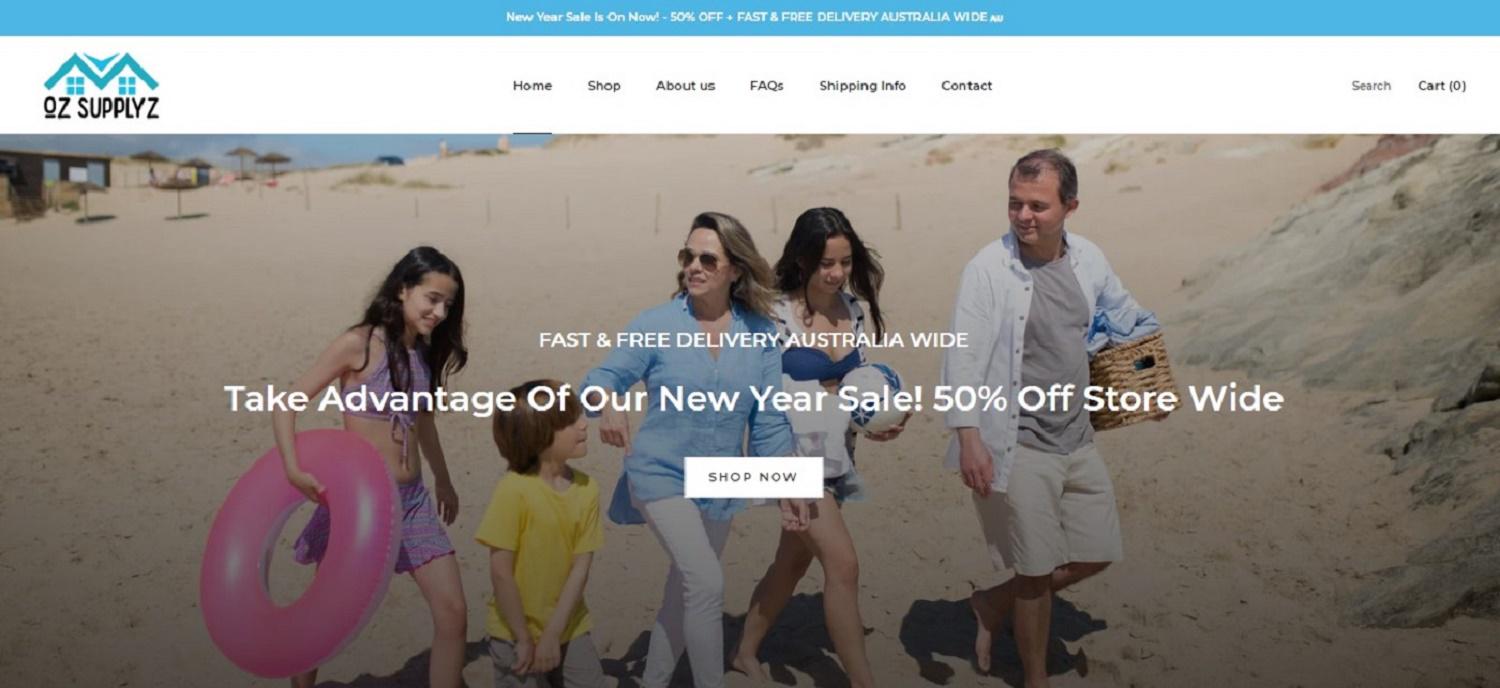This screenshot has height=688, width=1500.
Task: Click the AU flag icon in announcement bar
Action: point(997,18)
